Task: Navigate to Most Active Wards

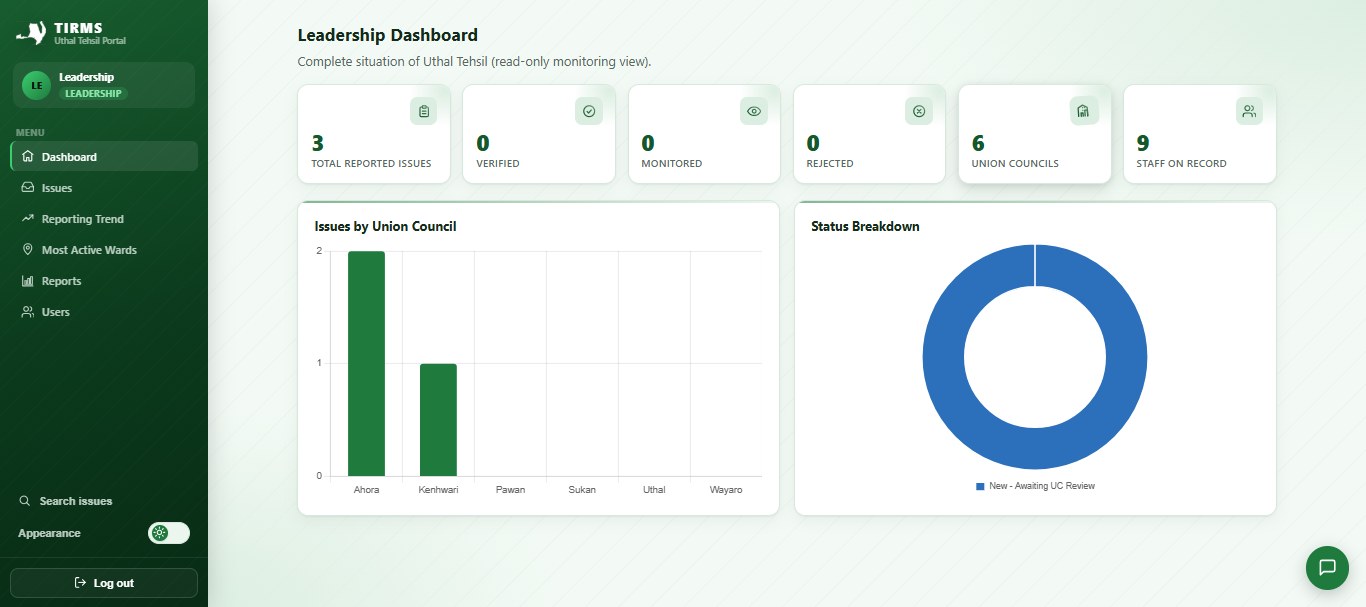Action: click(104, 250)
